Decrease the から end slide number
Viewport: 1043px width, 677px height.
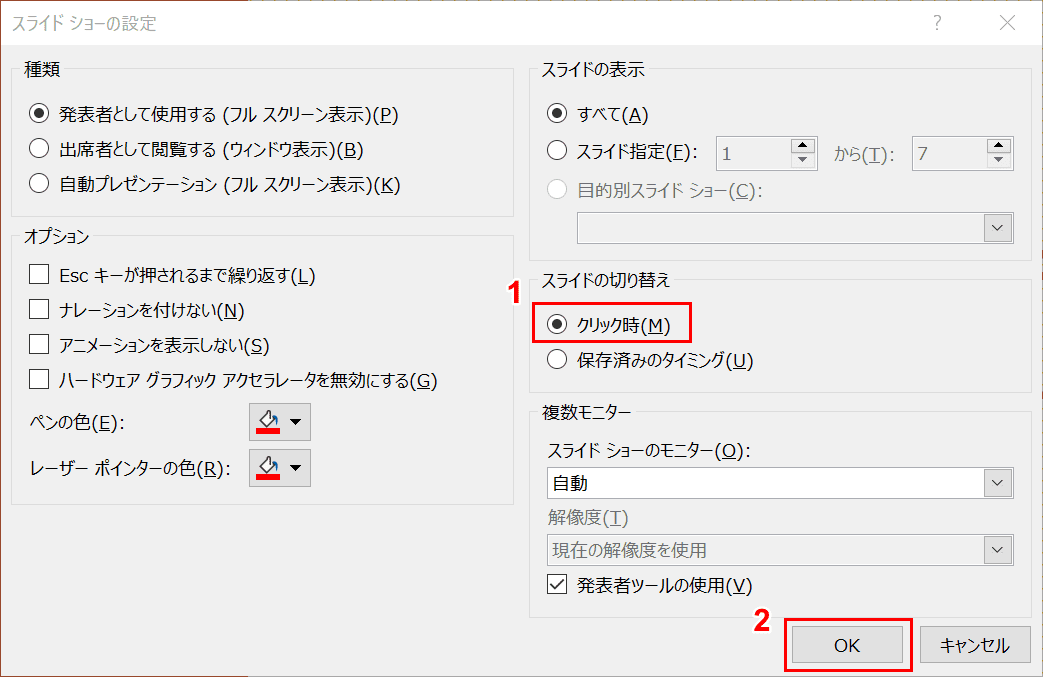(999, 161)
